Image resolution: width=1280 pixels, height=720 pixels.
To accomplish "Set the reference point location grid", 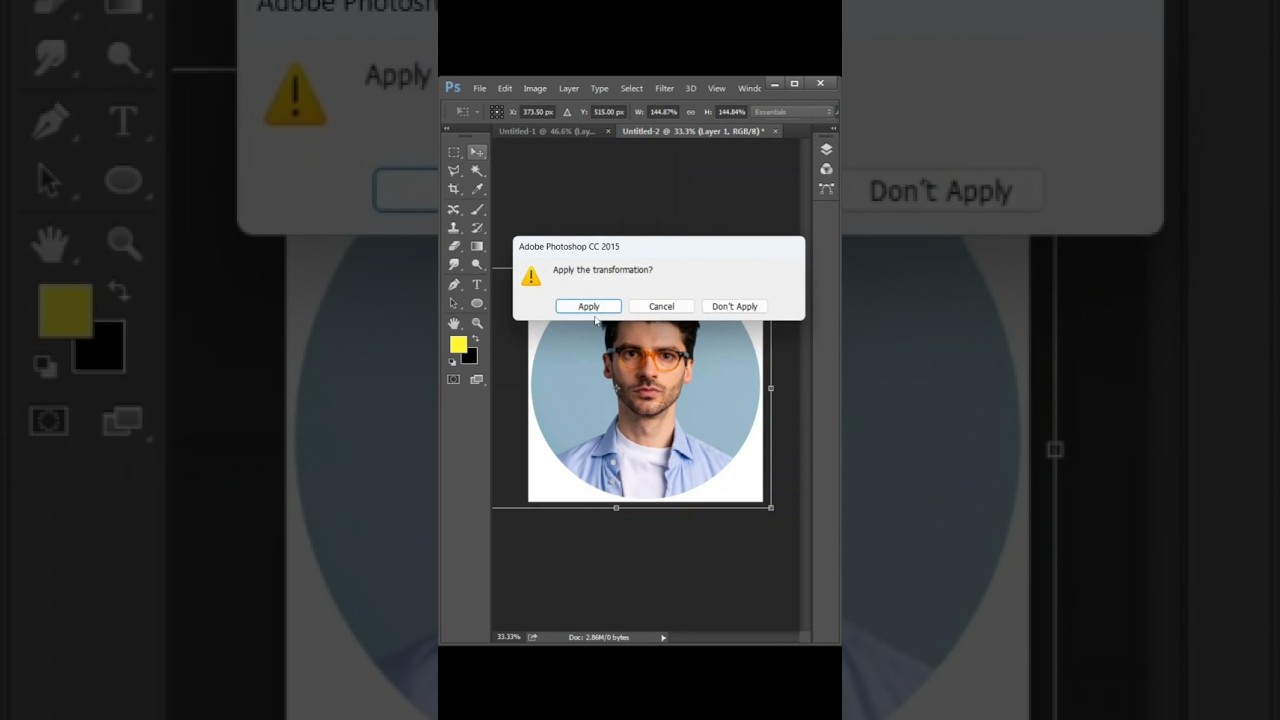I will 497,112.
